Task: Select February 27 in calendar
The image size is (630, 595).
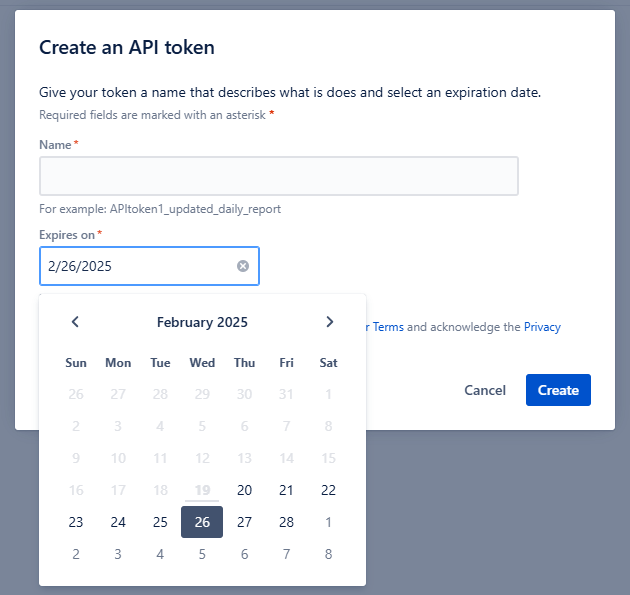Action: coord(244,522)
